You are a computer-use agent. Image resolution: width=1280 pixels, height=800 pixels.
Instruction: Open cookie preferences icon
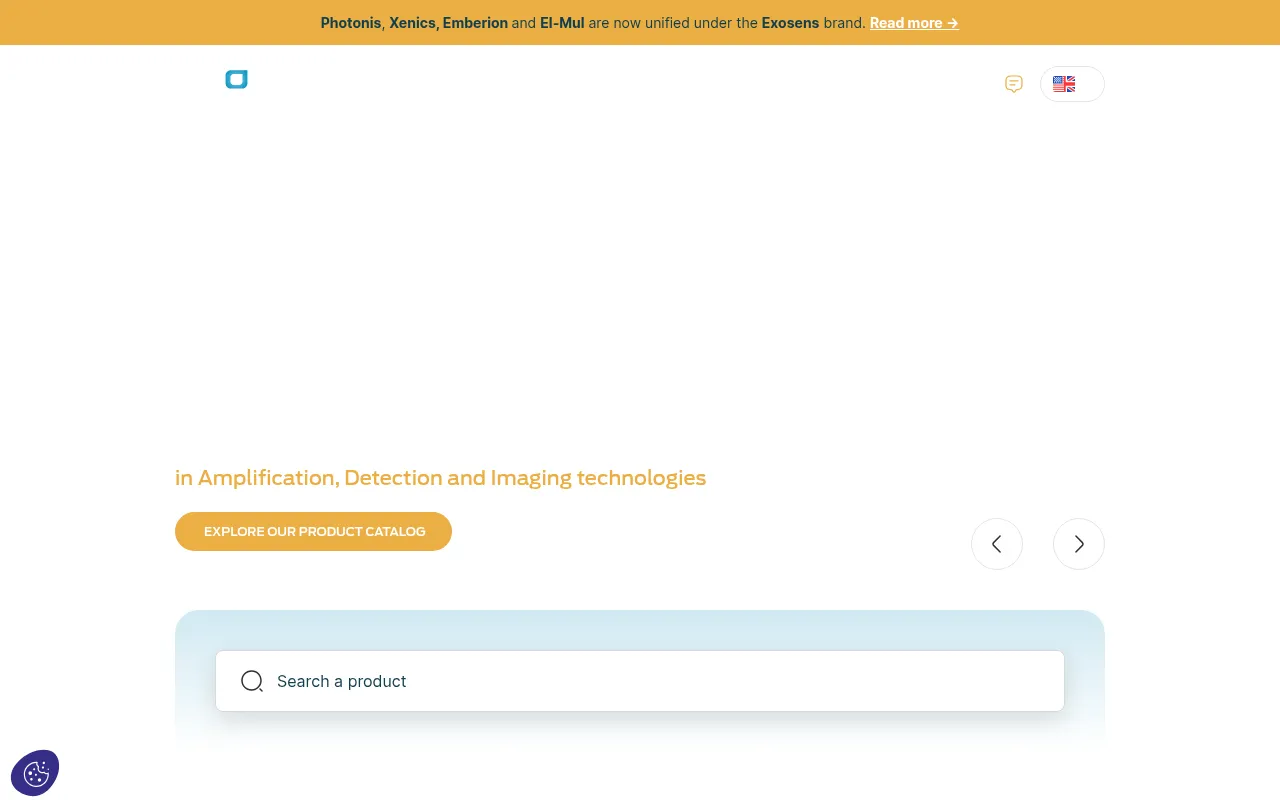pos(35,774)
